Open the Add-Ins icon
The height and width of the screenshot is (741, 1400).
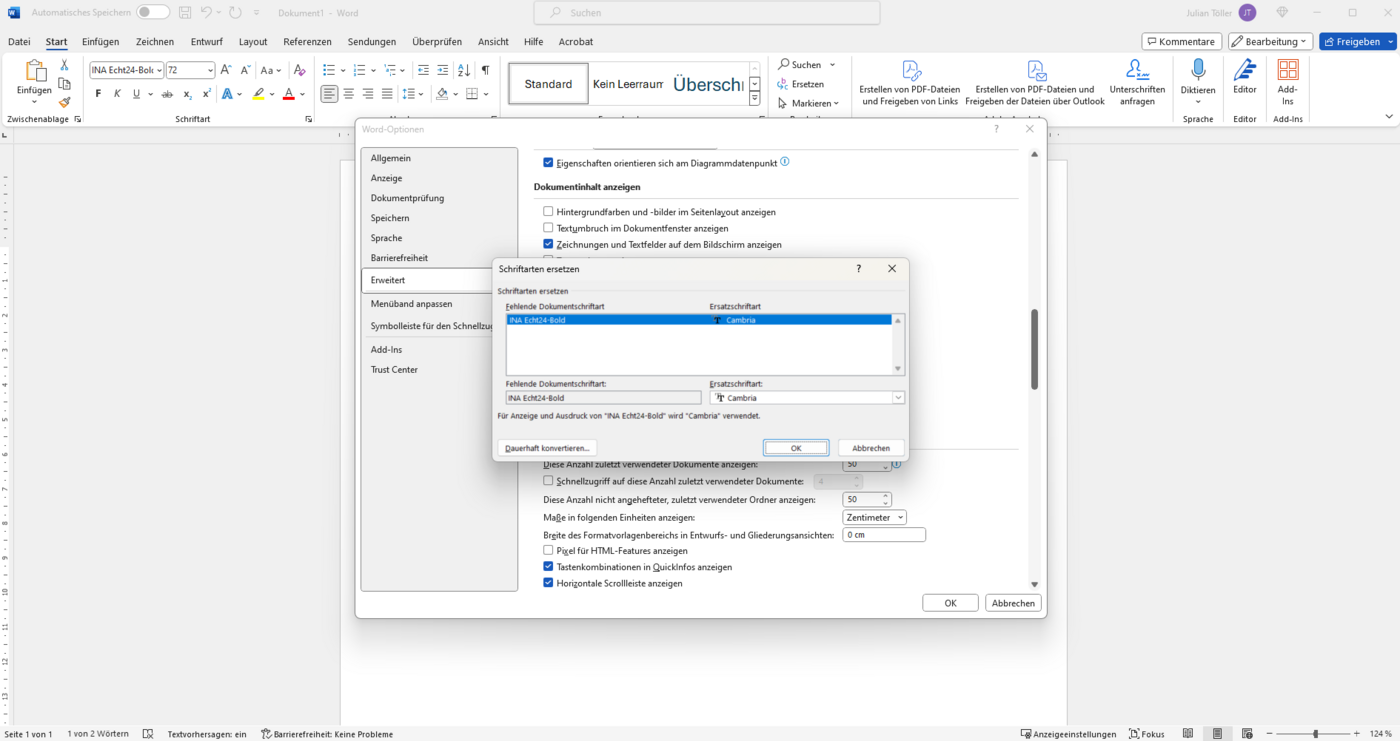(x=1288, y=70)
